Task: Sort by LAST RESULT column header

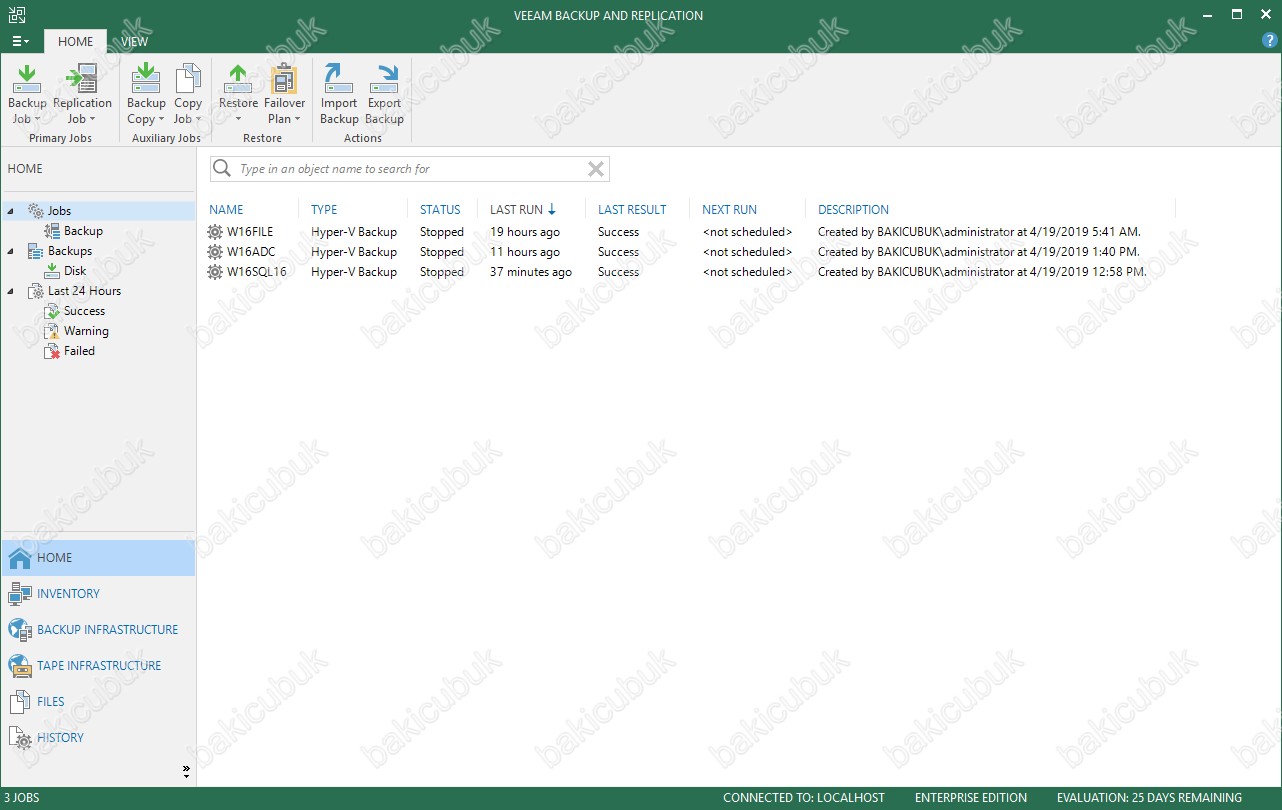Action: [632, 210]
